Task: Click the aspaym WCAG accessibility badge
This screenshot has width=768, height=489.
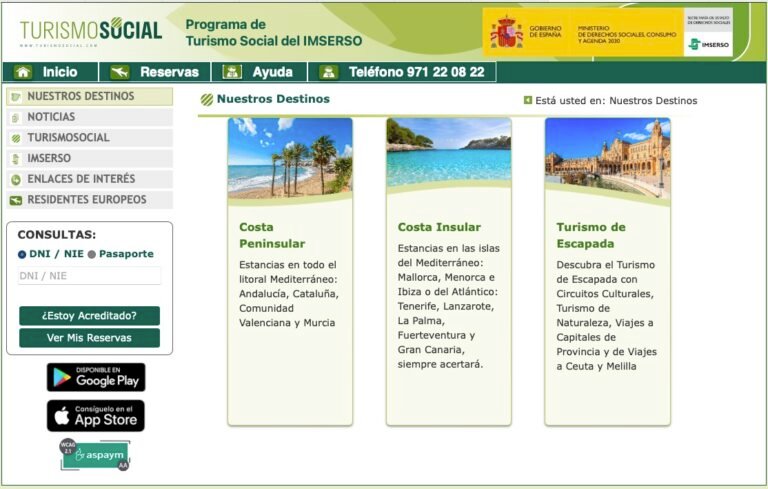Action: (95, 455)
